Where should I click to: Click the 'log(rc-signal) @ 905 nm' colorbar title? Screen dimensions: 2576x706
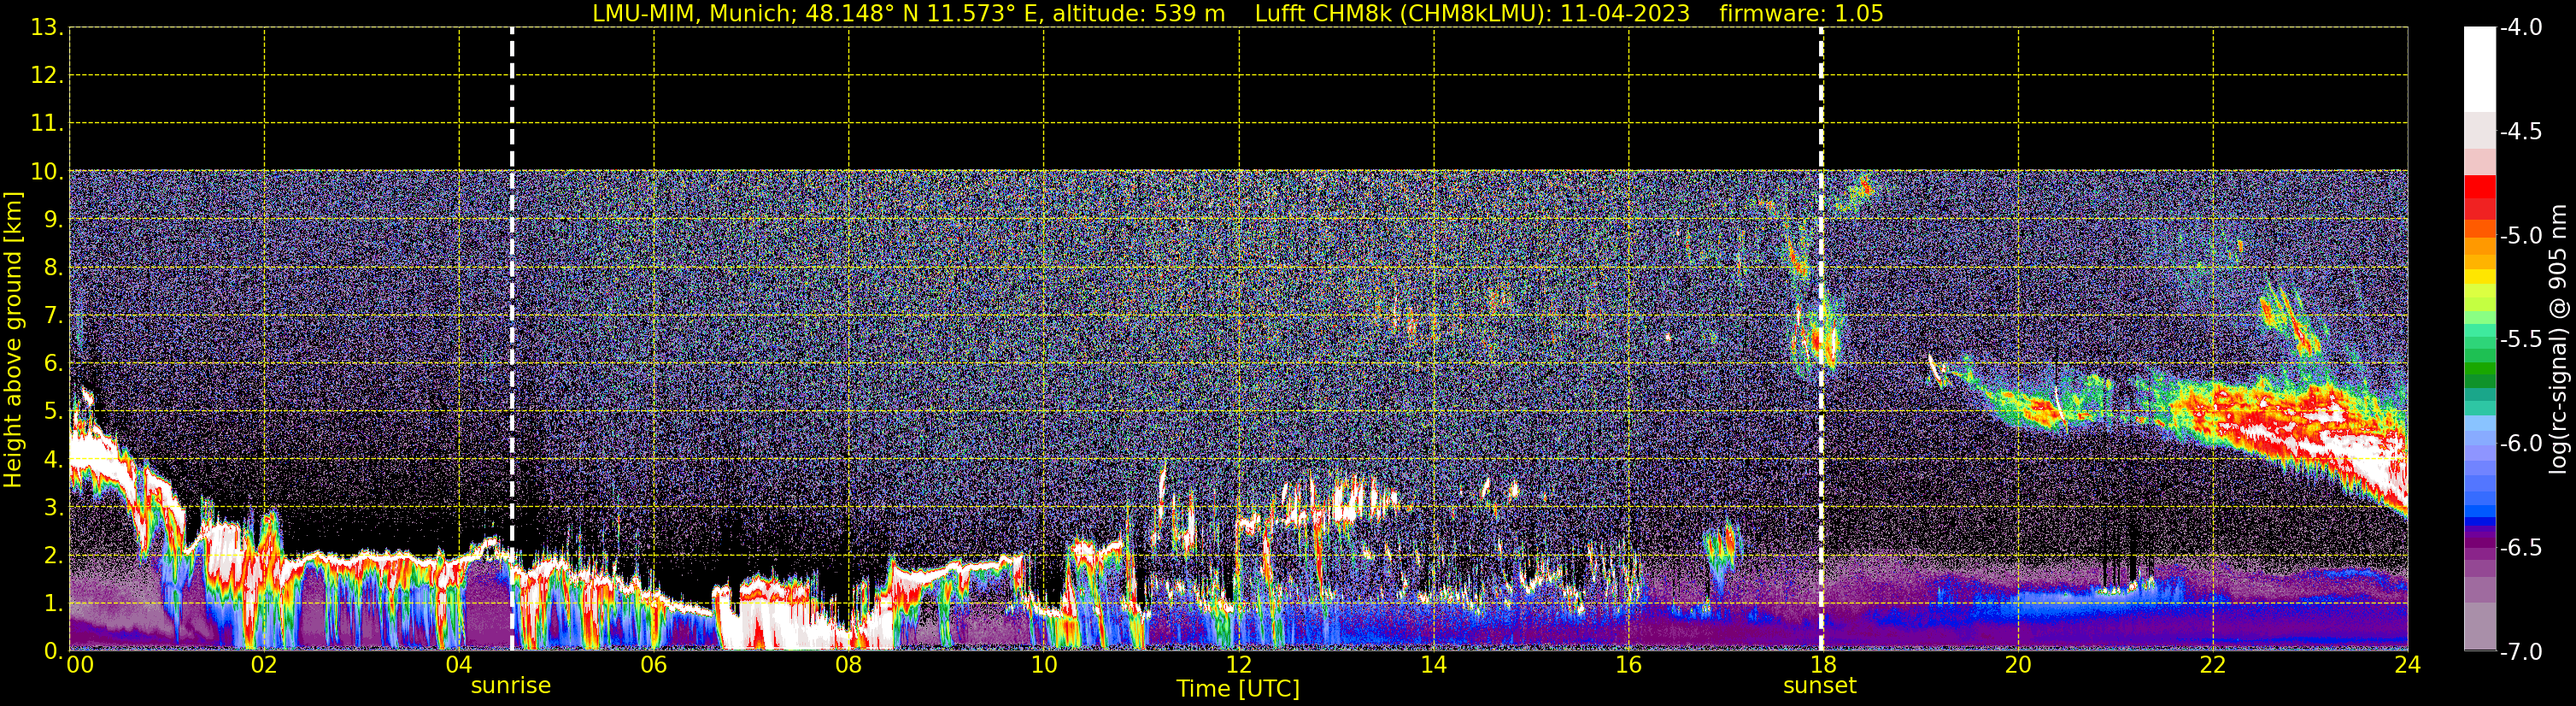[2559, 339]
